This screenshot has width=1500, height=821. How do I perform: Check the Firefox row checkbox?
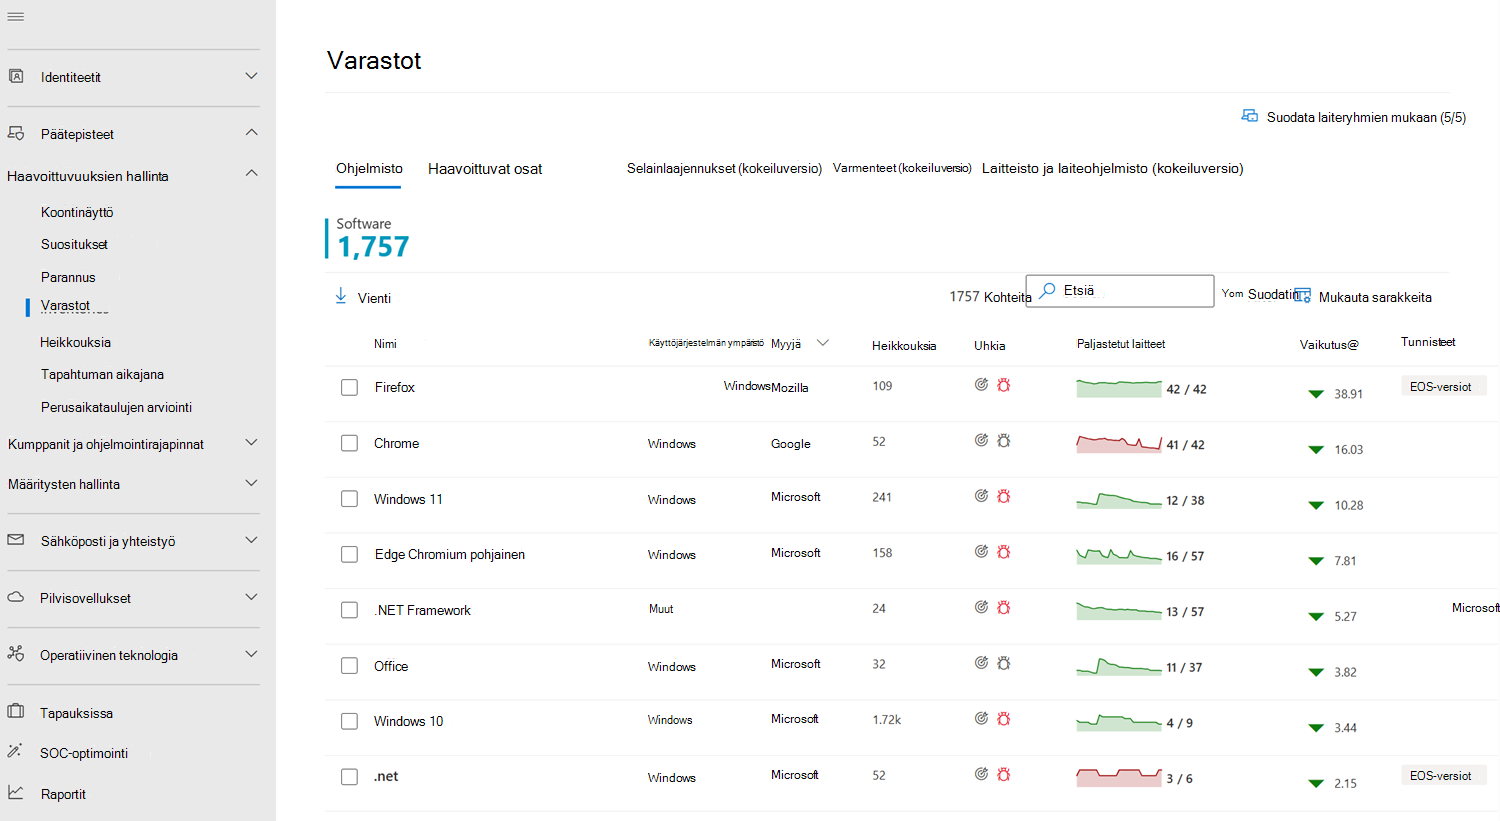tap(349, 387)
